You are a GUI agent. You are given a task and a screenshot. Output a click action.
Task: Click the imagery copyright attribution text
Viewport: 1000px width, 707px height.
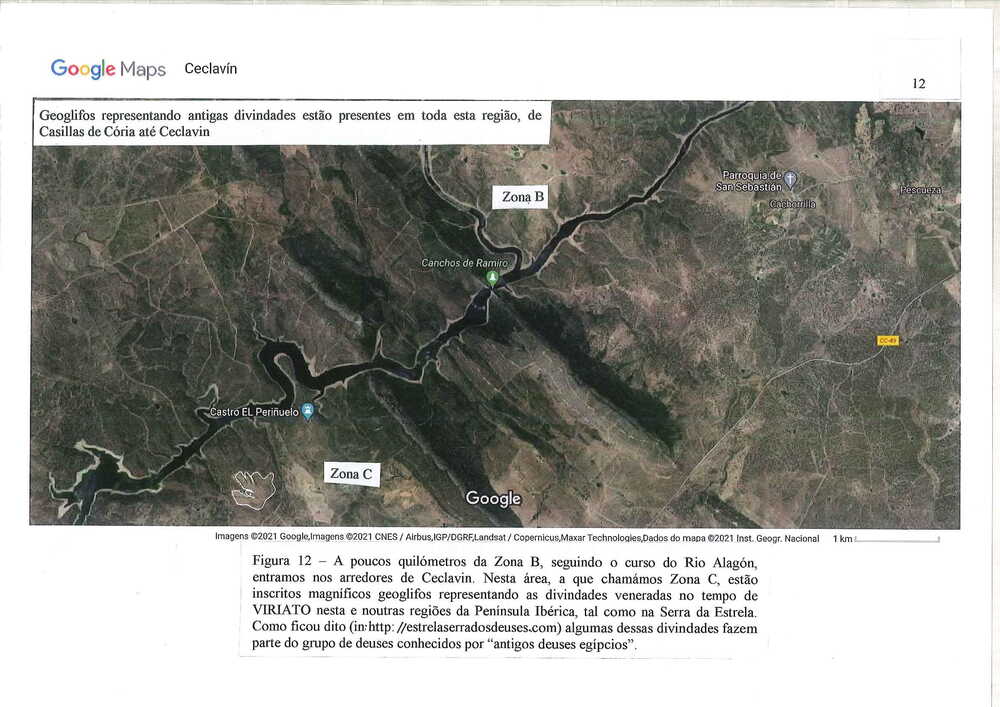click(517, 538)
